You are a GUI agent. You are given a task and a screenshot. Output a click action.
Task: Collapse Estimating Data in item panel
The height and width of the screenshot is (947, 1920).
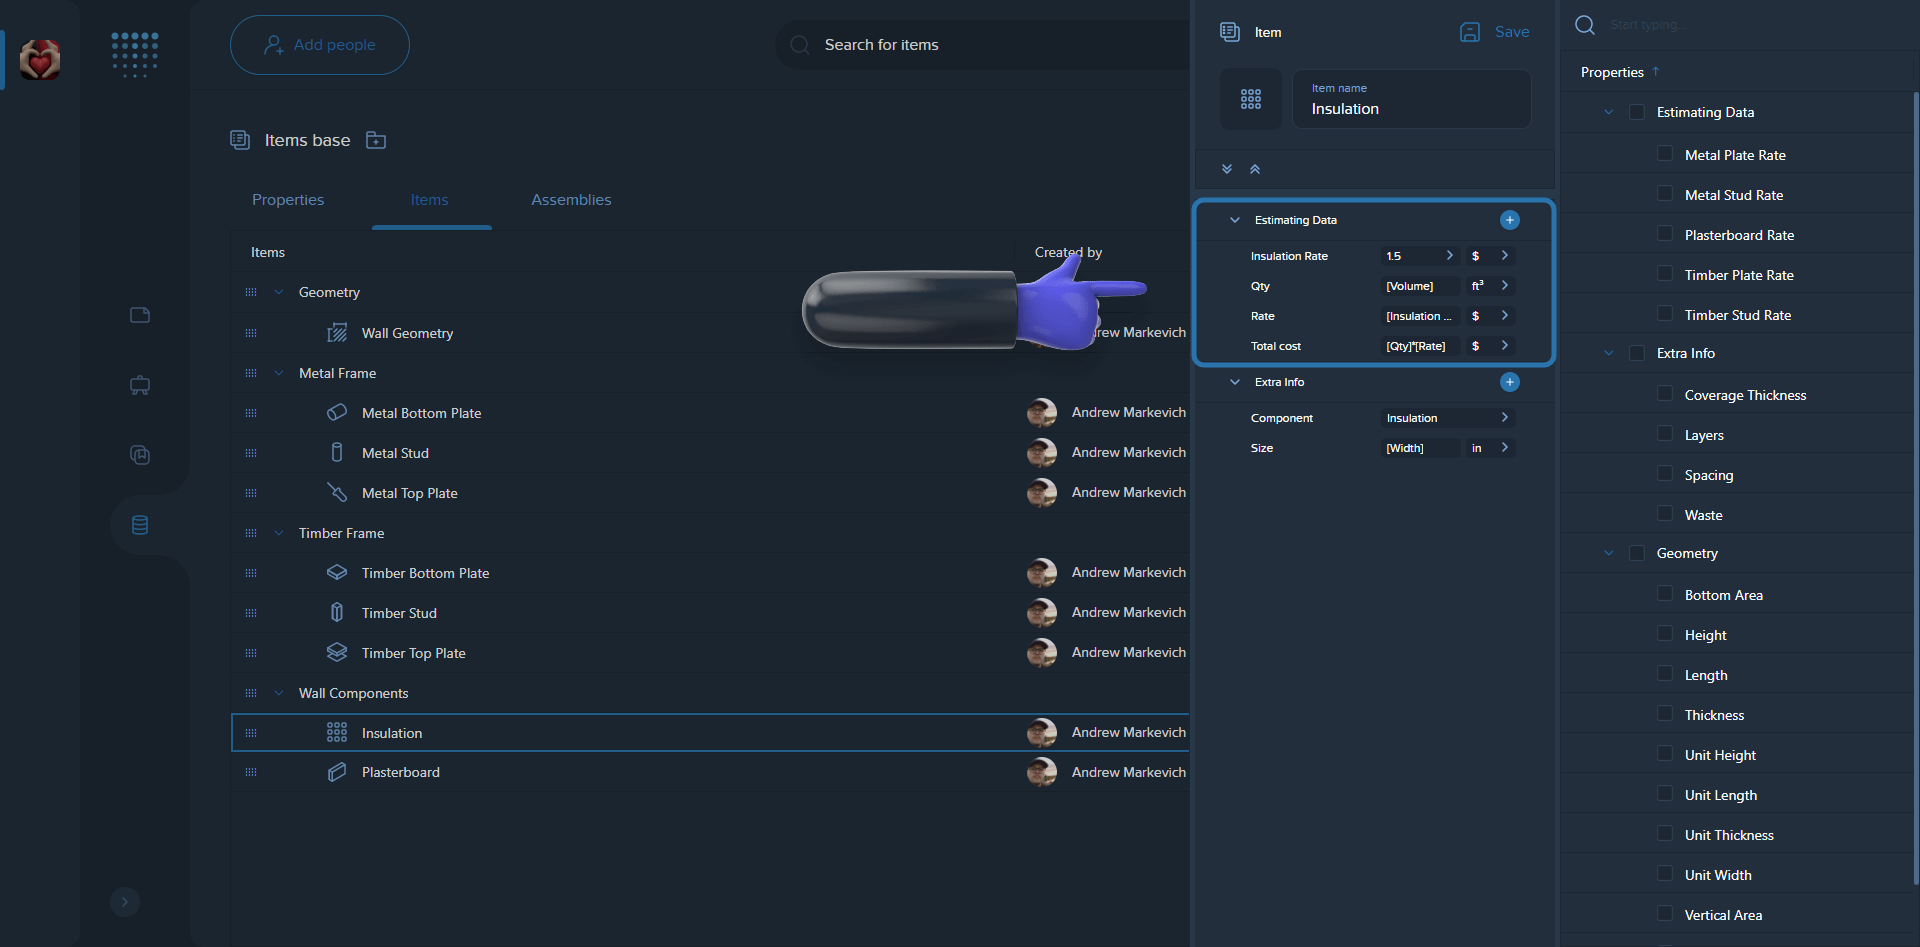point(1235,220)
